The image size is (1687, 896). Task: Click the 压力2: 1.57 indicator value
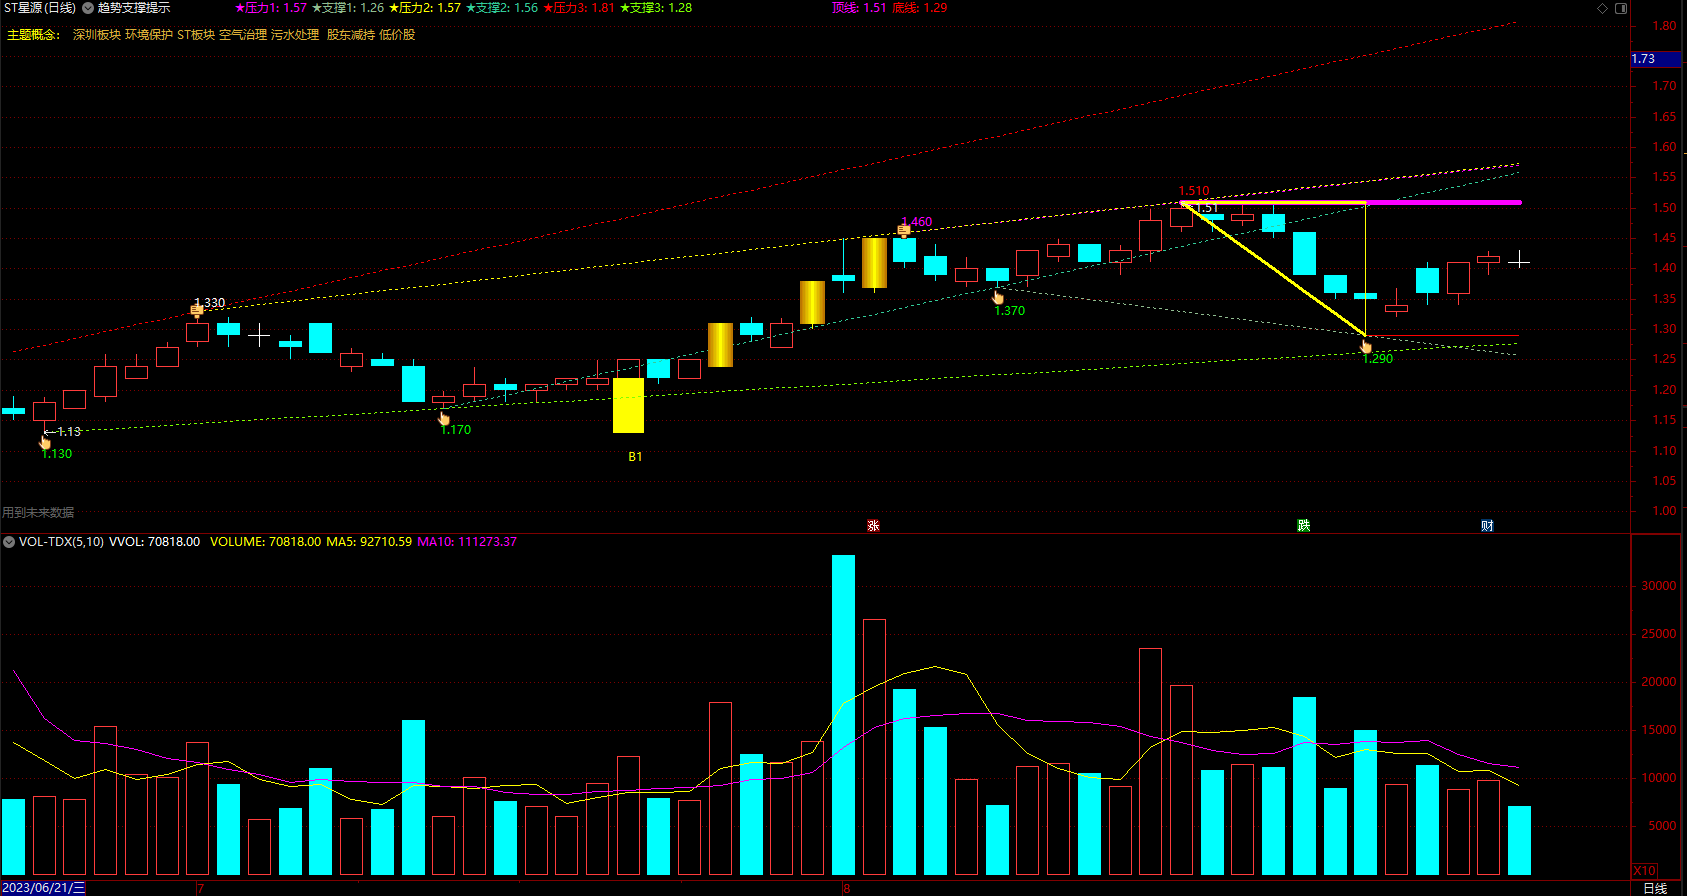click(425, 8)
